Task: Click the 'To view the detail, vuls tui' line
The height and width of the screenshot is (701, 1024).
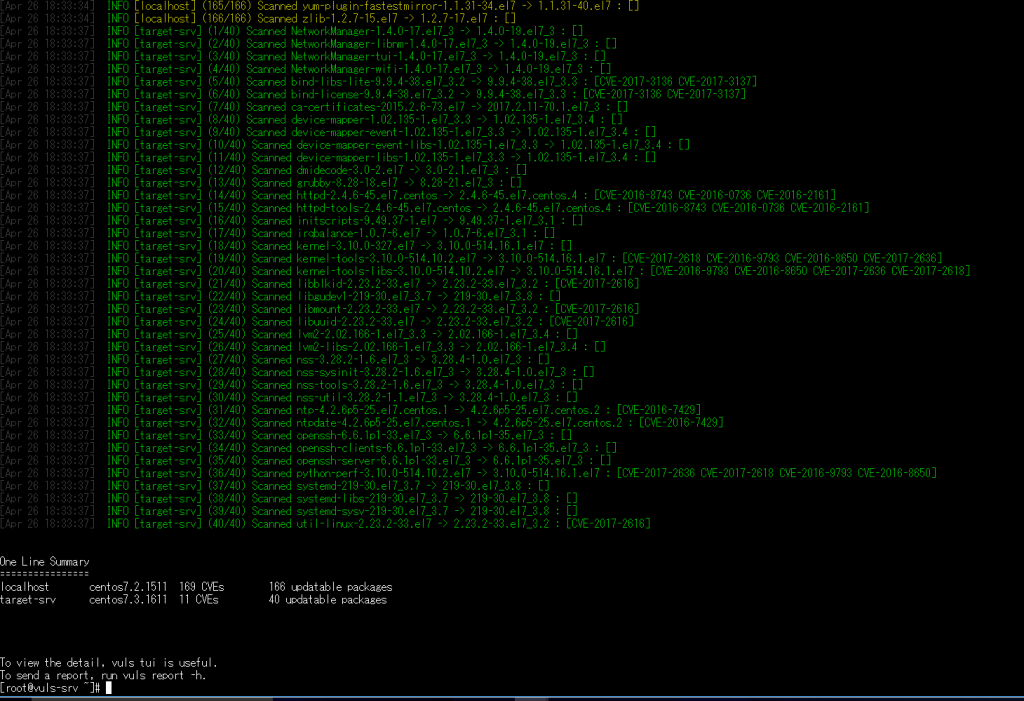Action: click(108, 663)
